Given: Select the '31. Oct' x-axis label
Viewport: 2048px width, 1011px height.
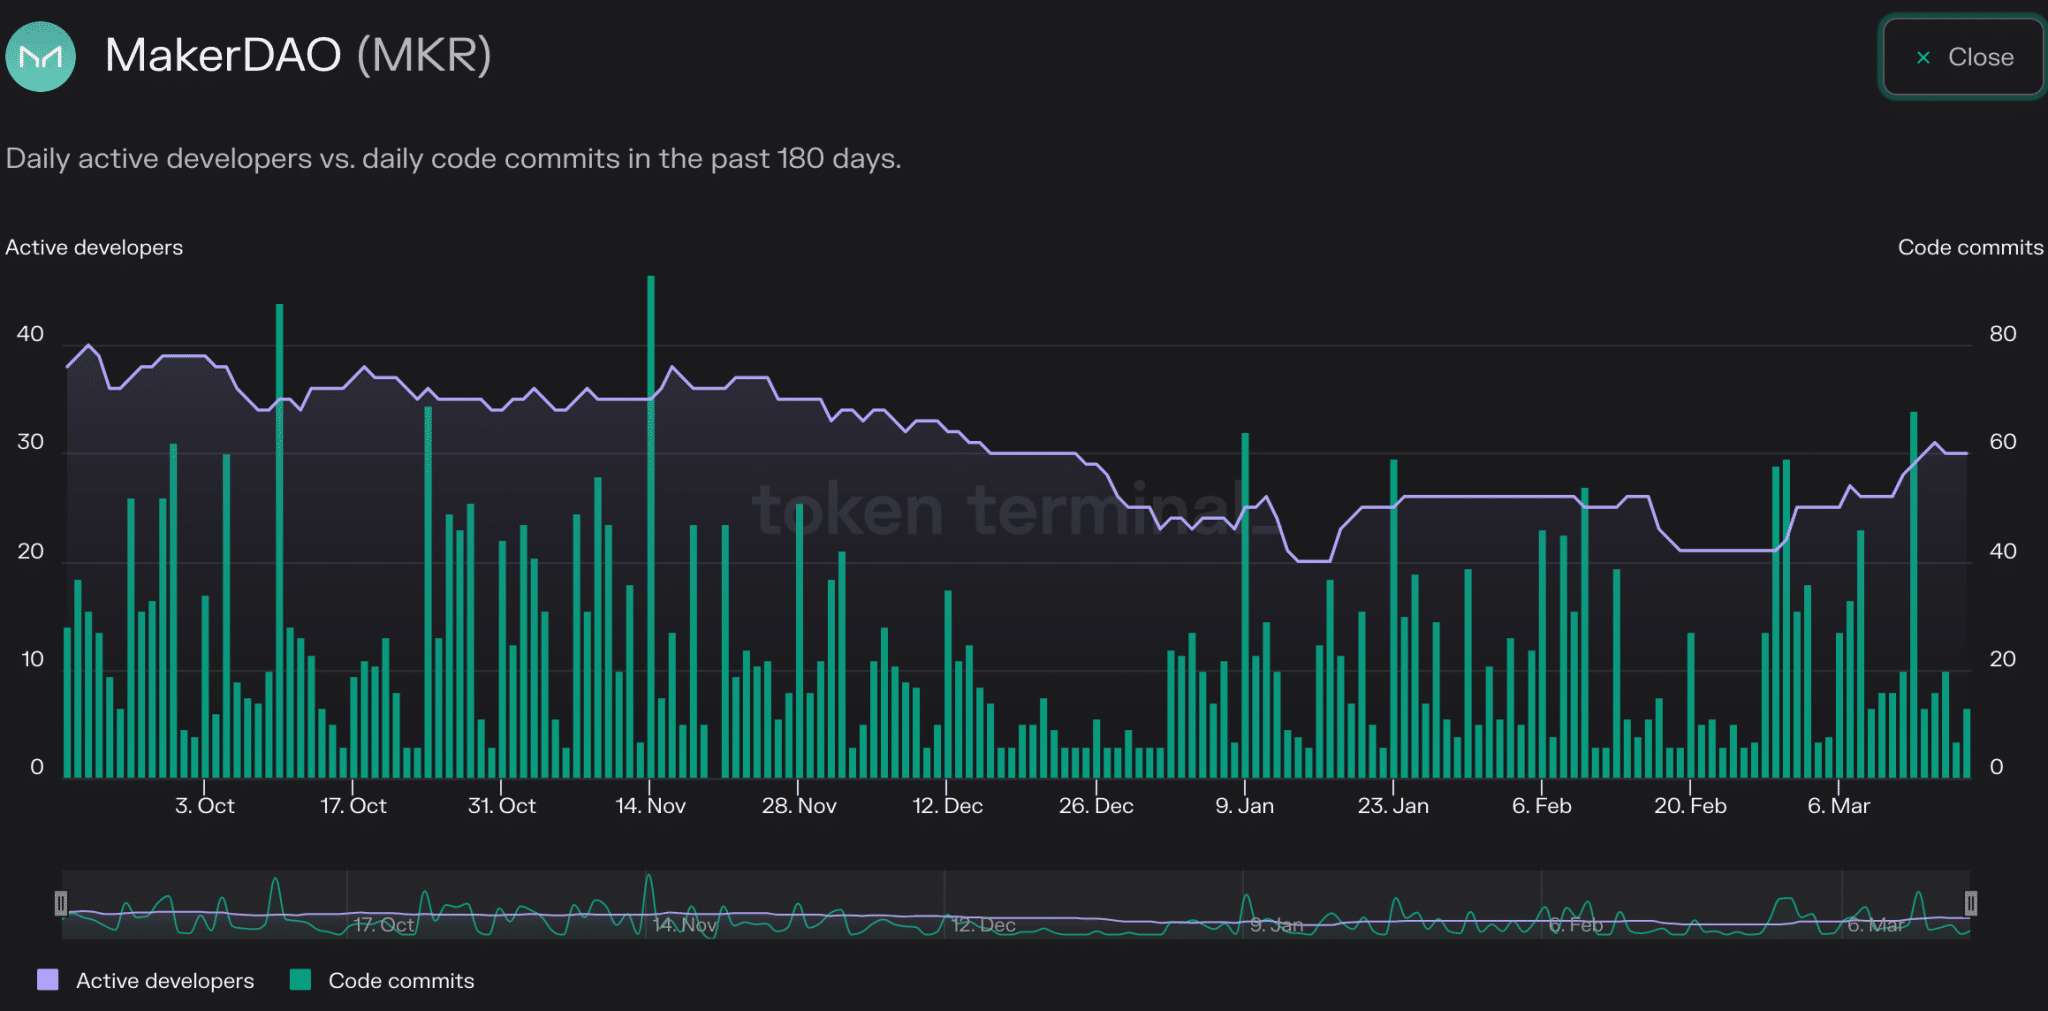Looking at the screenshot, I should [x=502, y=806].
